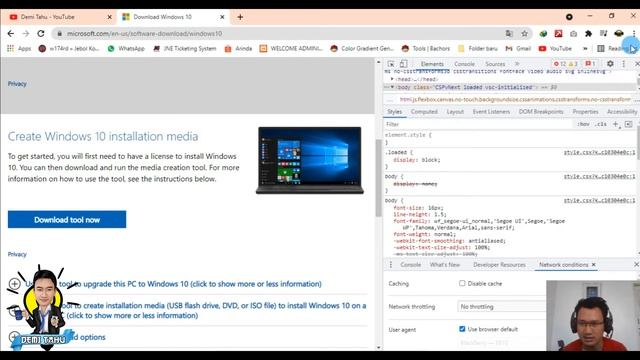
Task: Open the YouTube bookmark
Action: click(555, 48)
